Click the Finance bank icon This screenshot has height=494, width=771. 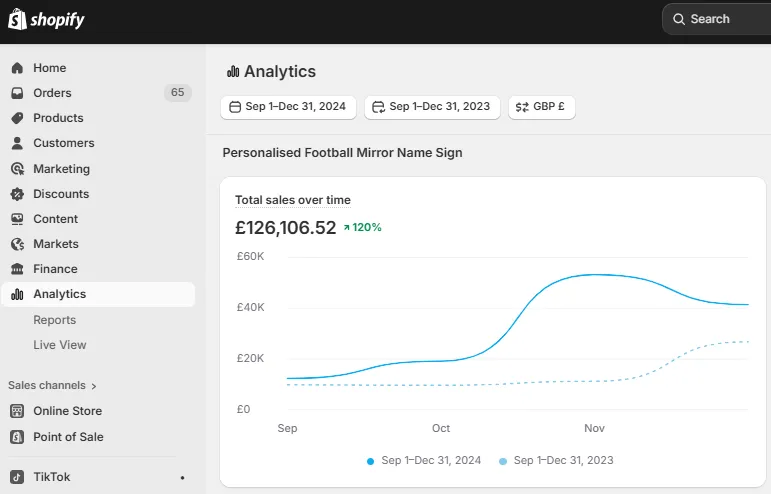(x=17, y=269)
